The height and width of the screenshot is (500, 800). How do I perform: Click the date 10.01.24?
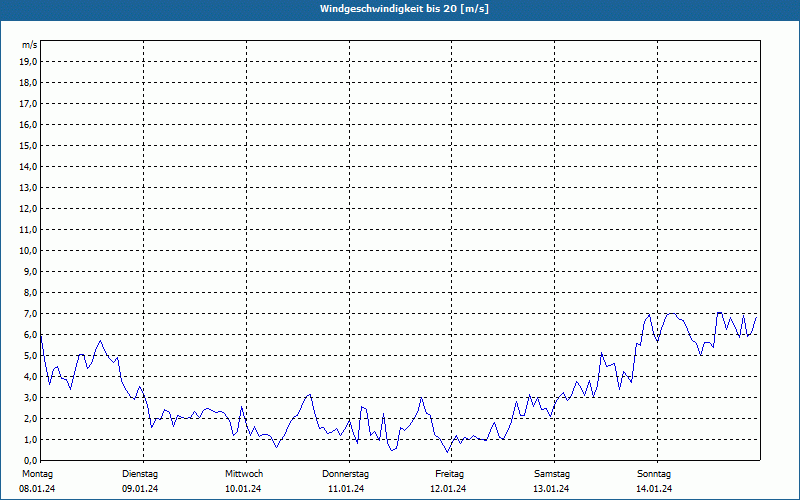coord(243,489)
